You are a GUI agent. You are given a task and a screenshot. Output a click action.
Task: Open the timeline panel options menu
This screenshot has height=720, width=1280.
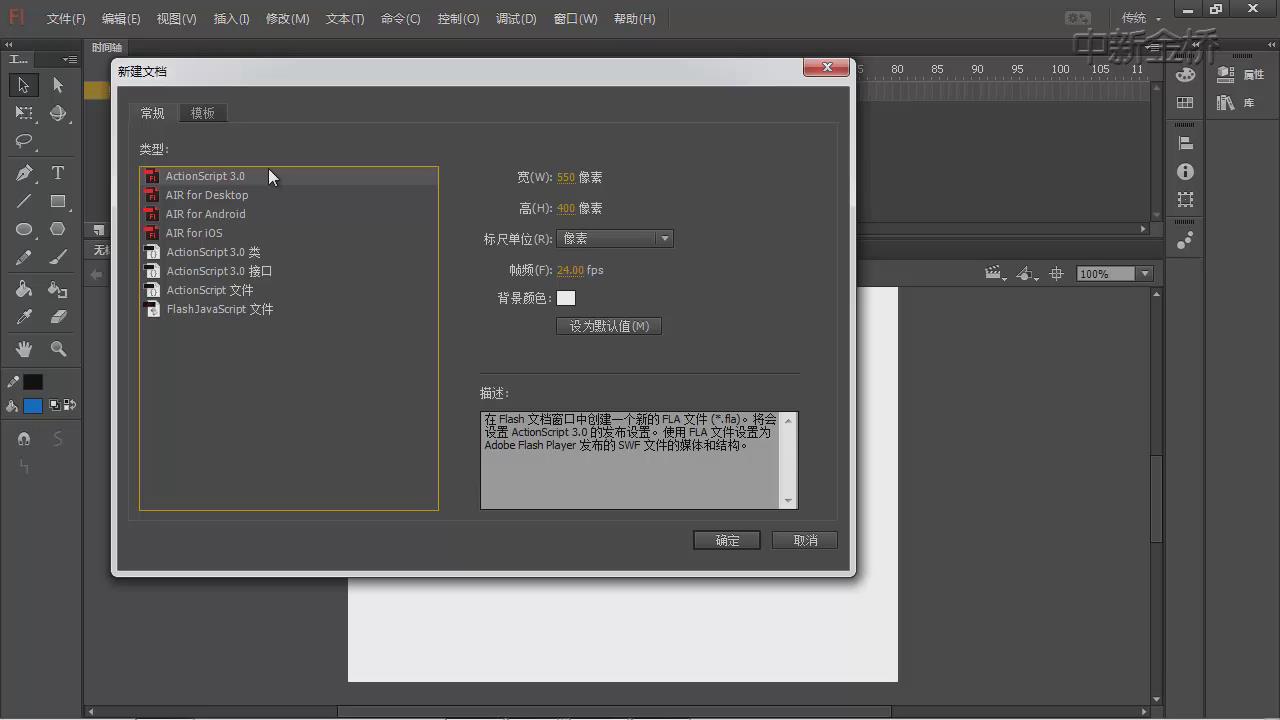1152,47
